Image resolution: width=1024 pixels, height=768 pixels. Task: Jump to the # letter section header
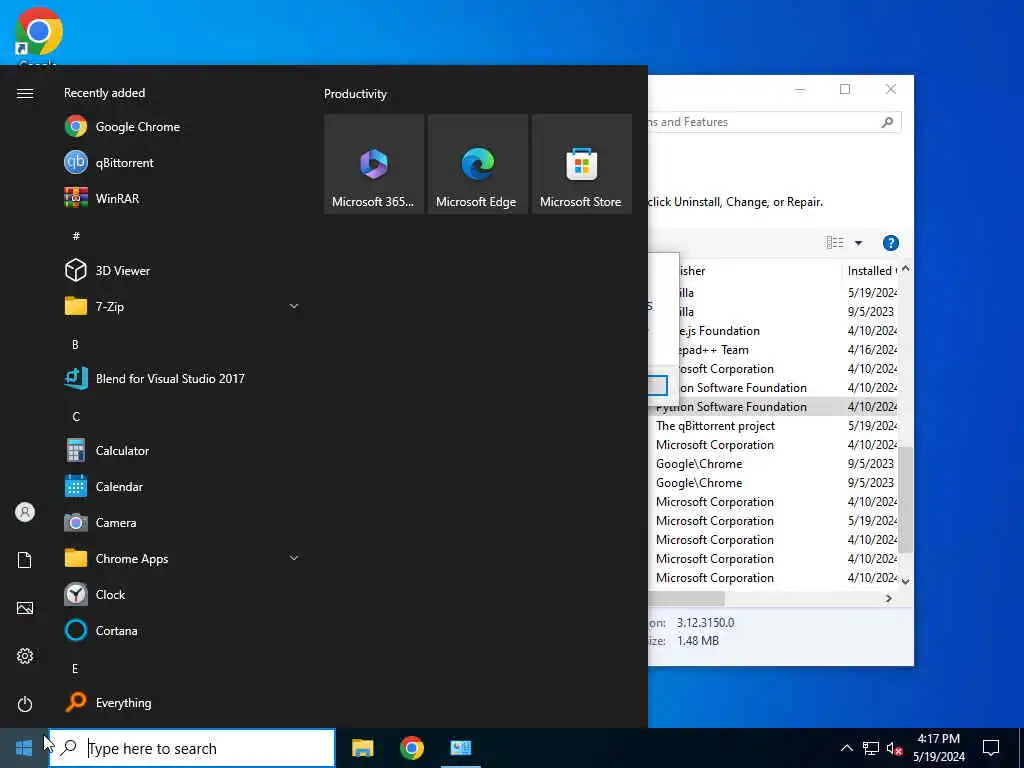[76, 236]
